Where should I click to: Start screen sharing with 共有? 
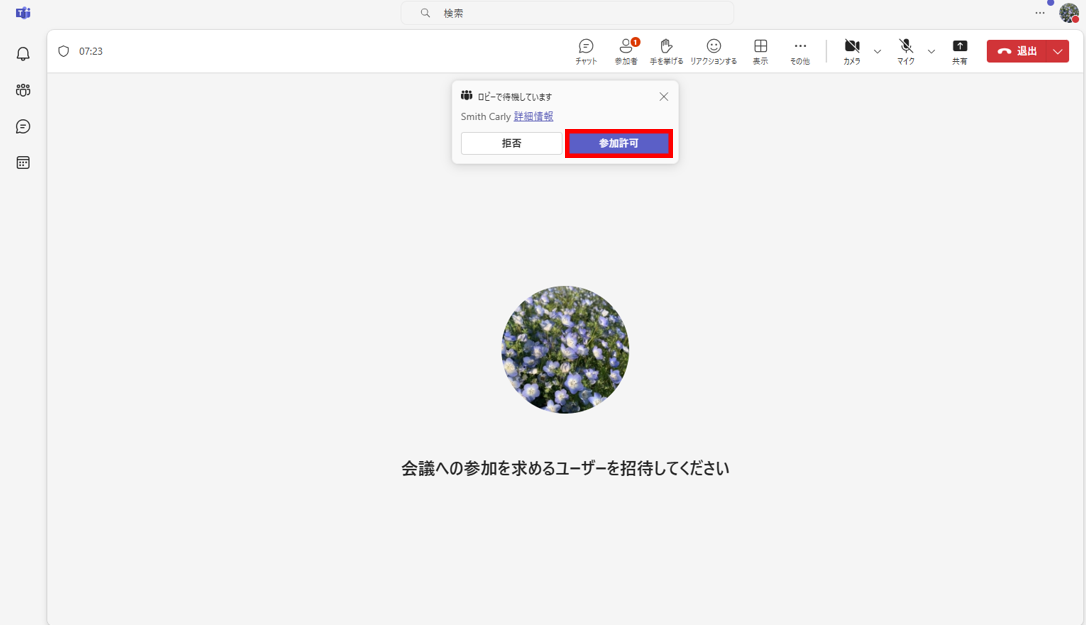pos(959,50)
